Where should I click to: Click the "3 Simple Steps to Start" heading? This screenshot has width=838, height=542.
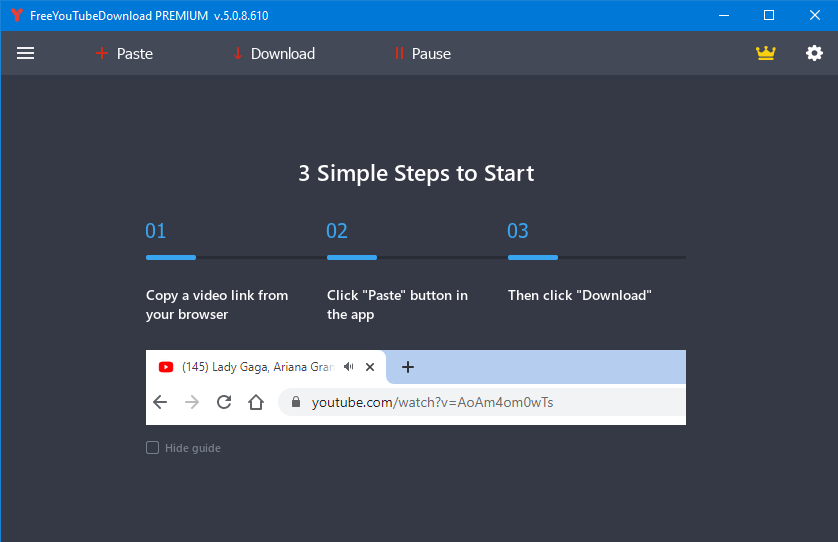[416, 173]
